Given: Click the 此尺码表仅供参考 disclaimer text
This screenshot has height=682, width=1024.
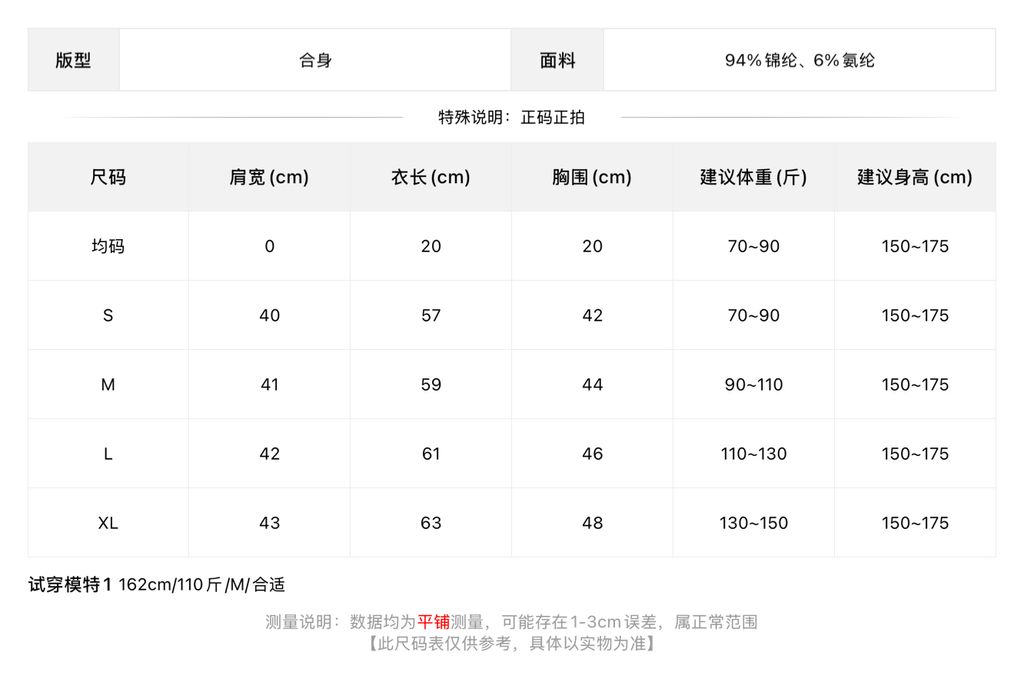Looking at the screenshot, I should (x=511, y=644).
